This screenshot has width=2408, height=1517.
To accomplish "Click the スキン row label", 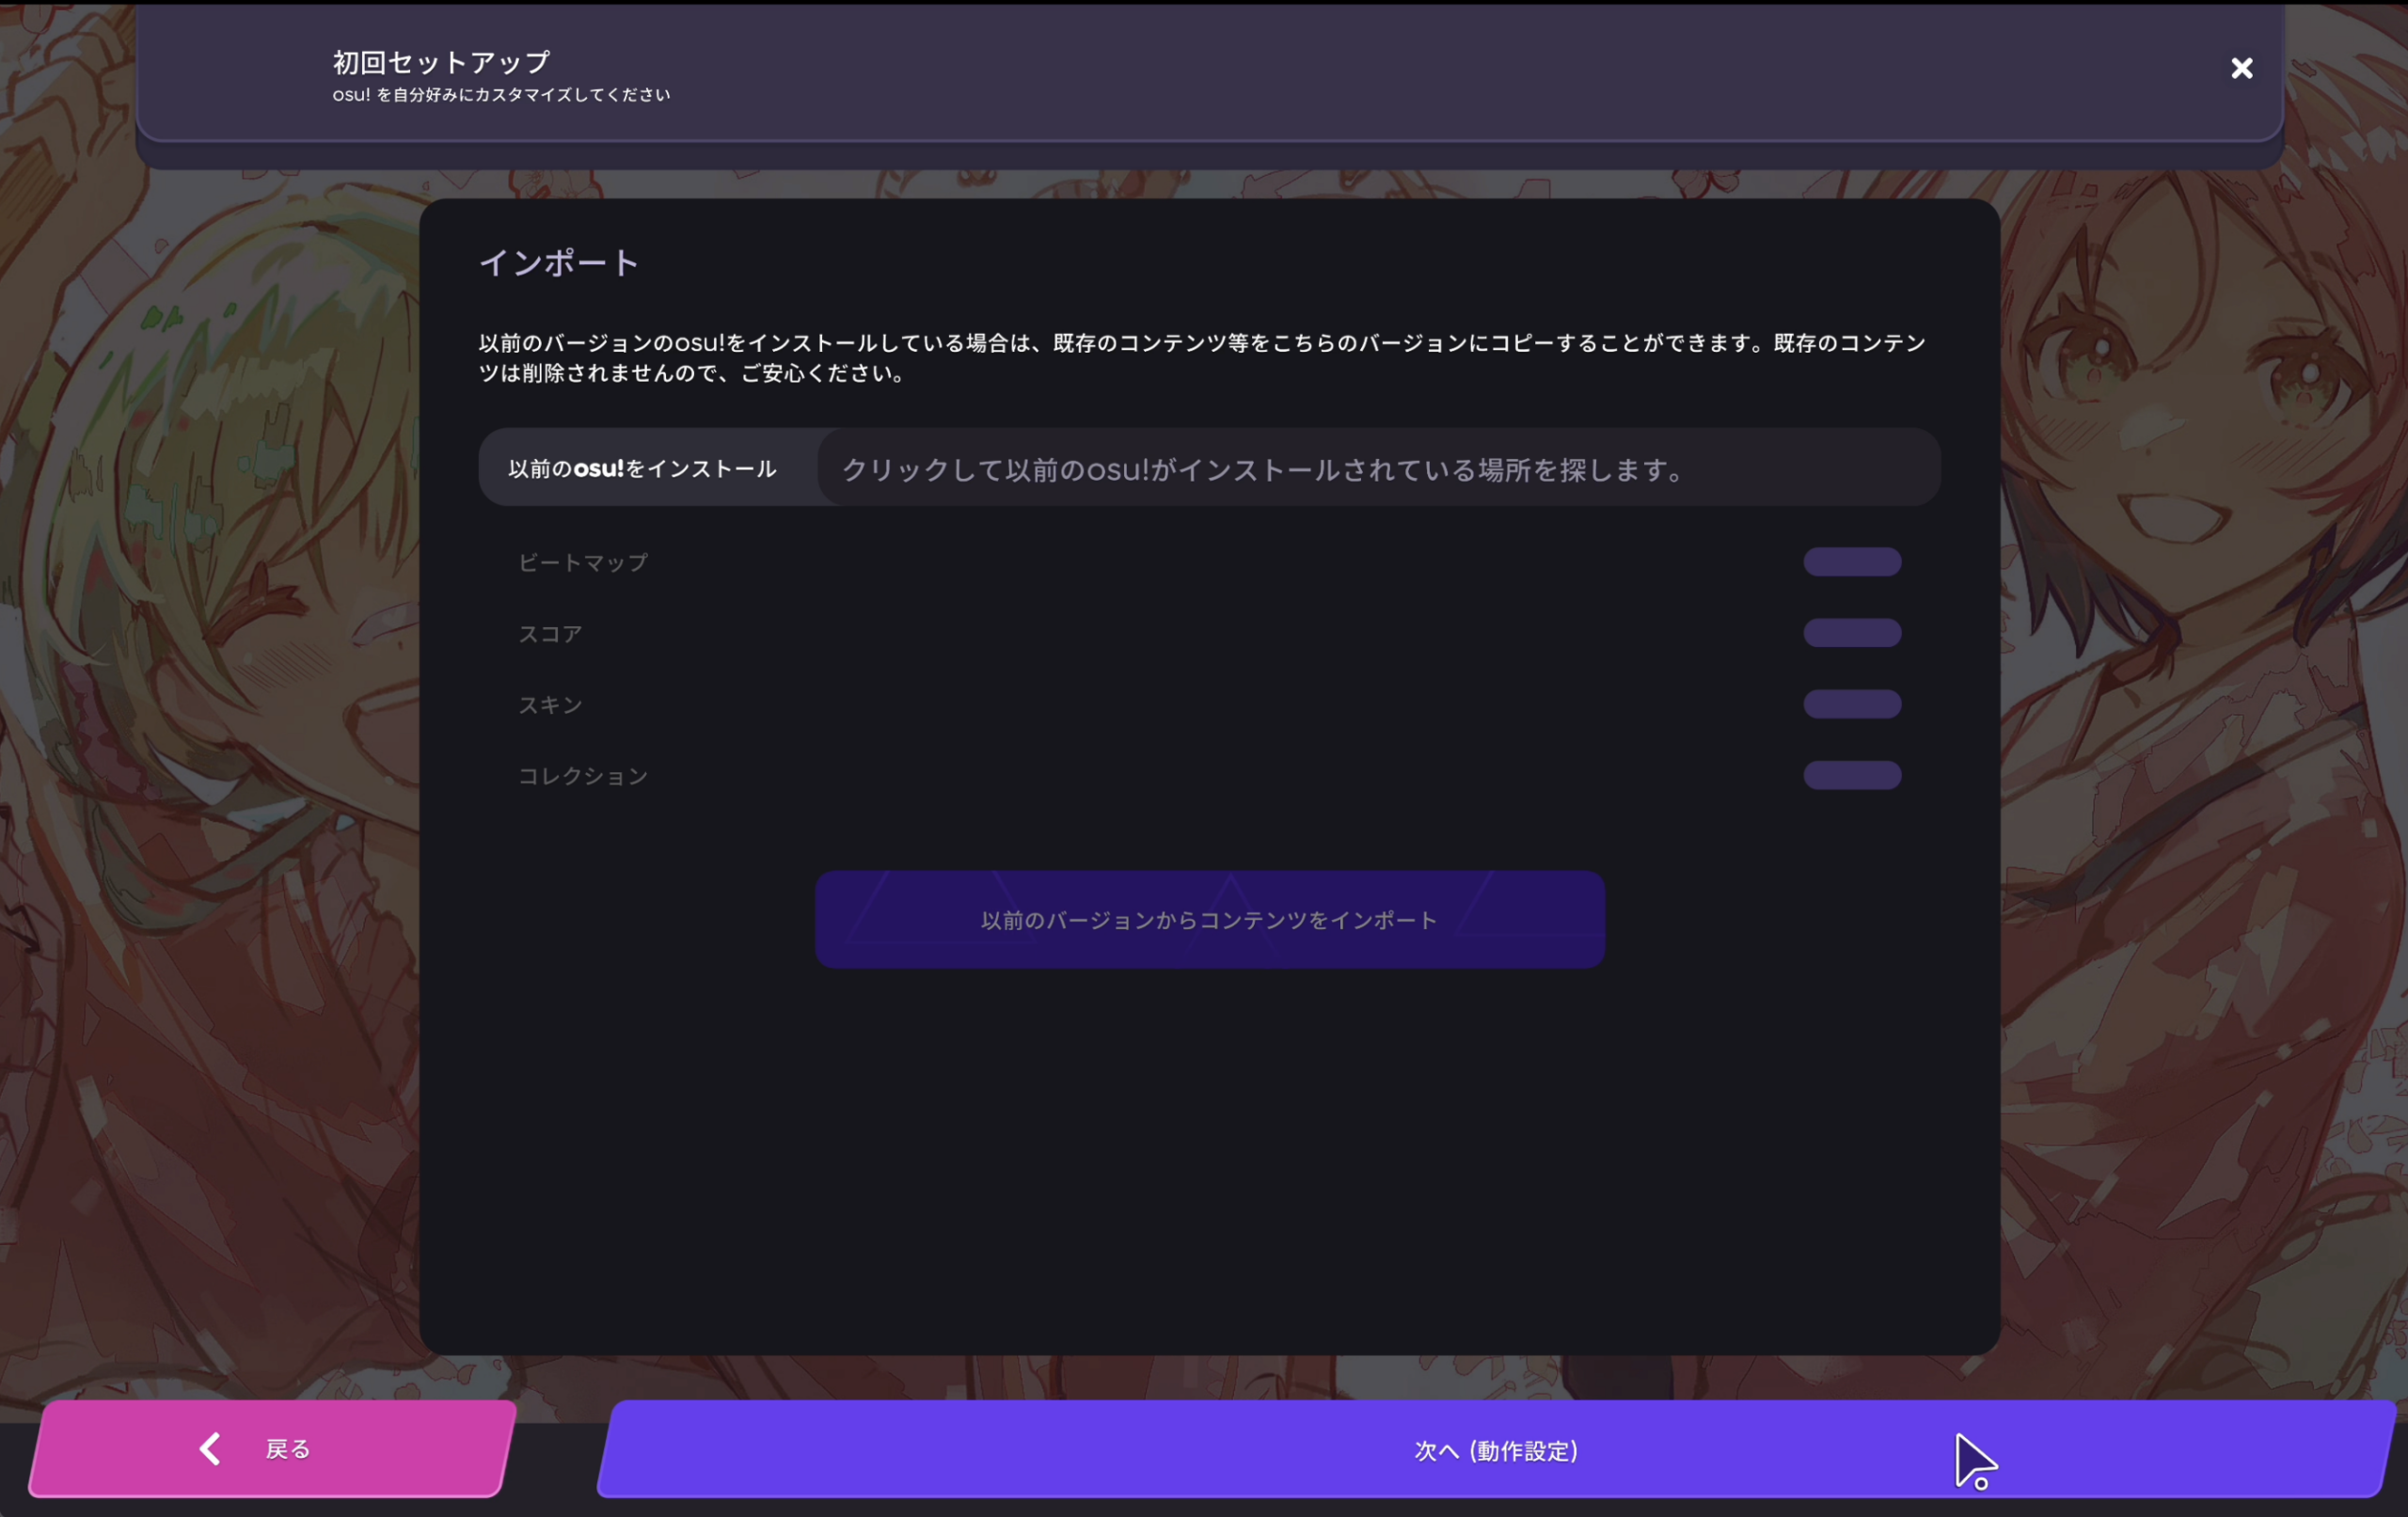I will (x=550, y=704).
